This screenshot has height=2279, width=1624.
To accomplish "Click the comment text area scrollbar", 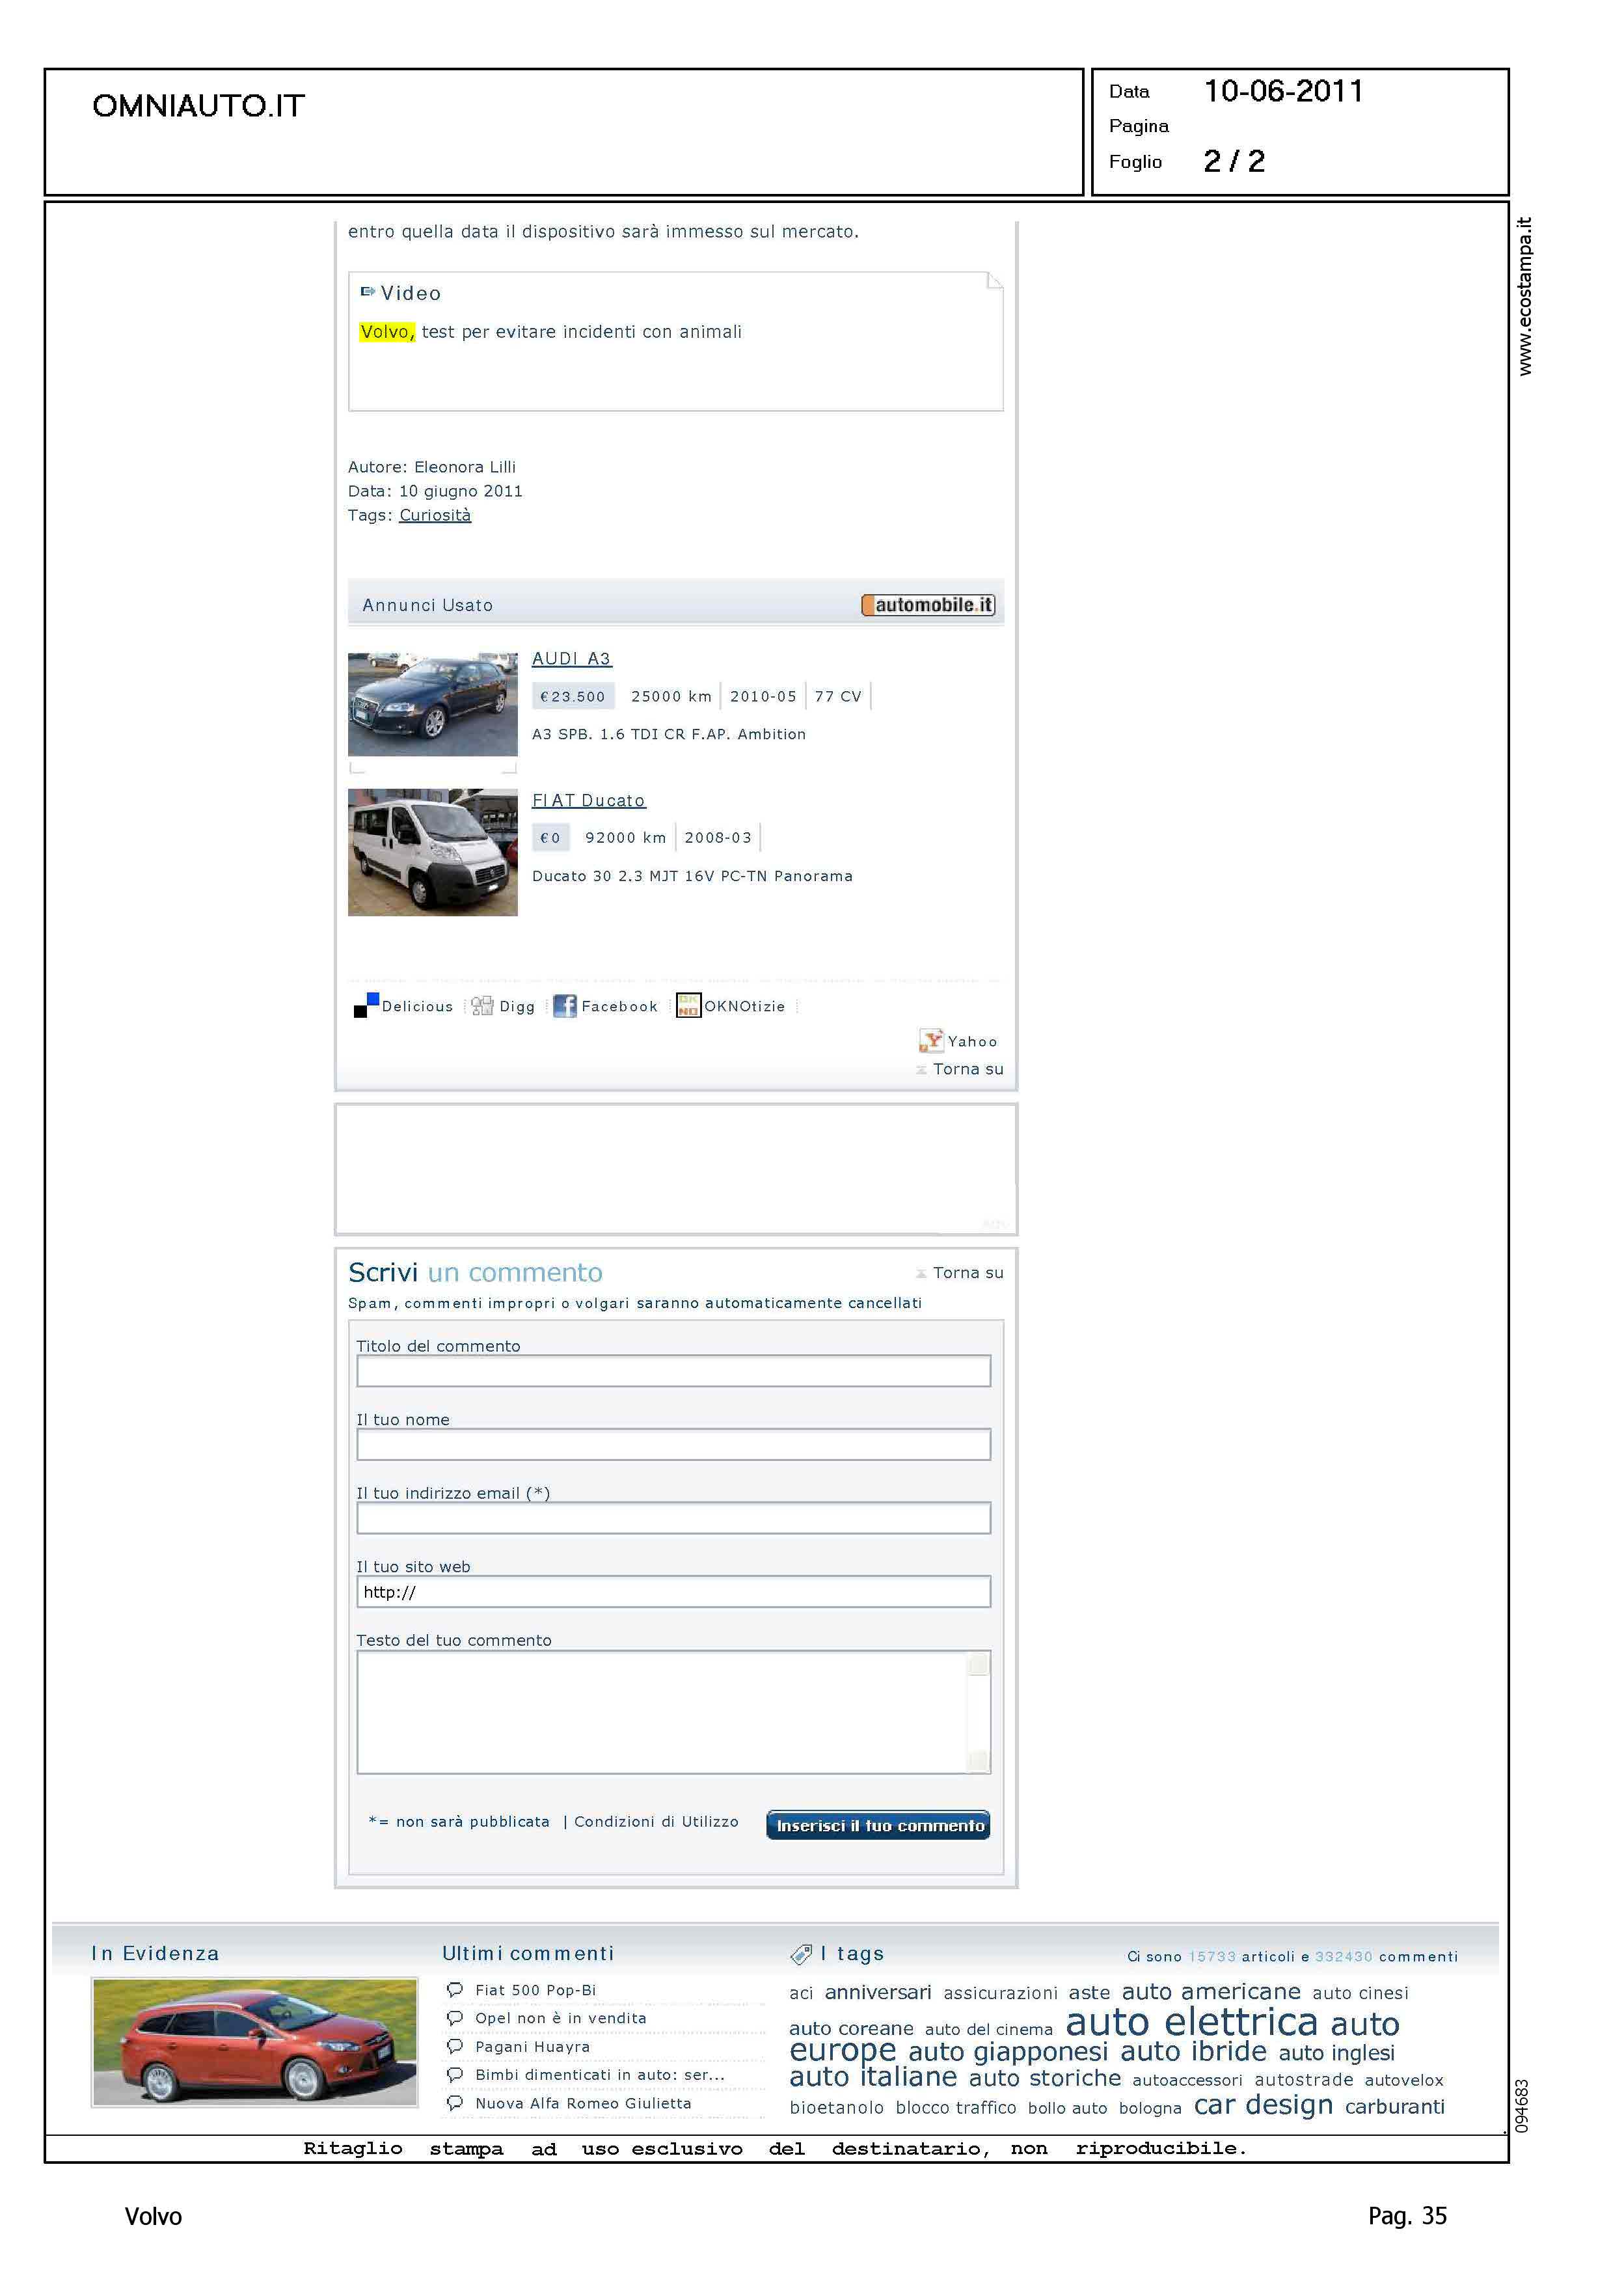I will point(978,1712).
